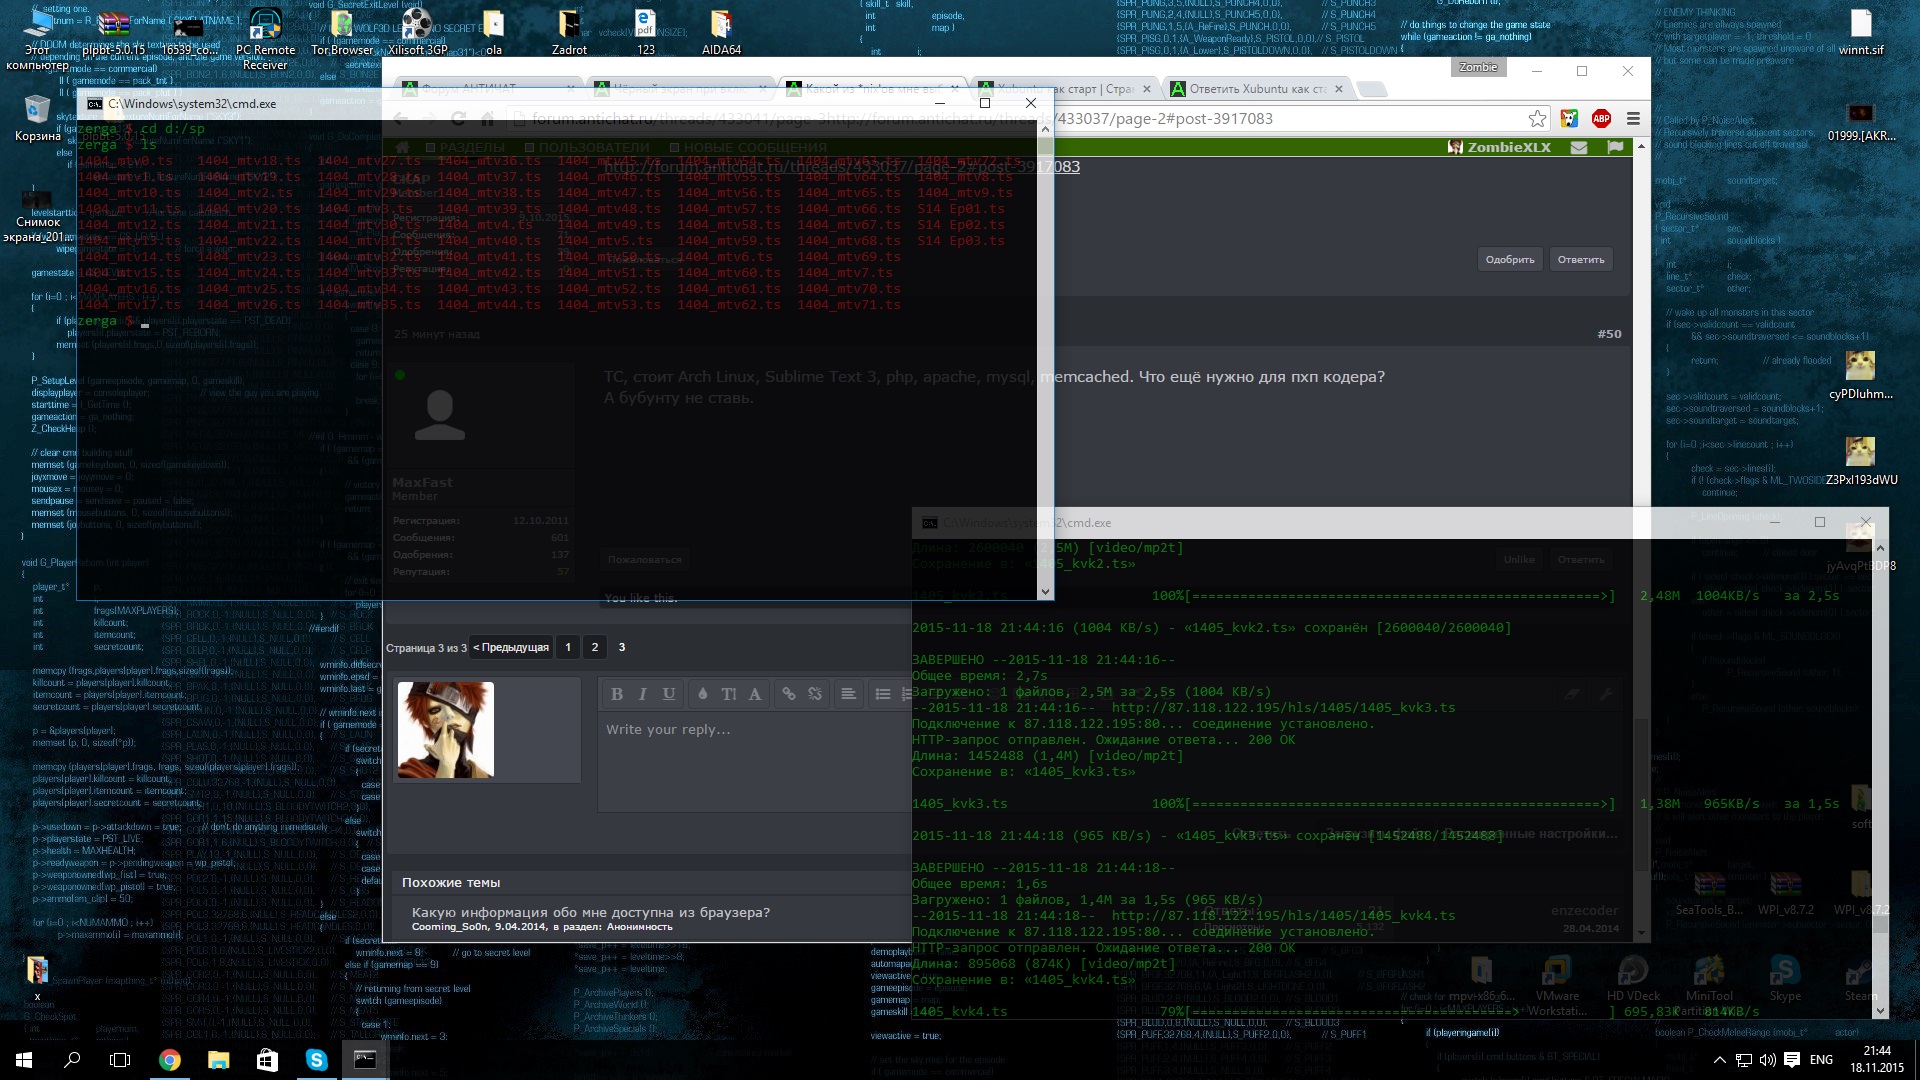Open Windows Store from the taskbar
This screenshot has height=1080, width=1920.
coord(267,1060)
